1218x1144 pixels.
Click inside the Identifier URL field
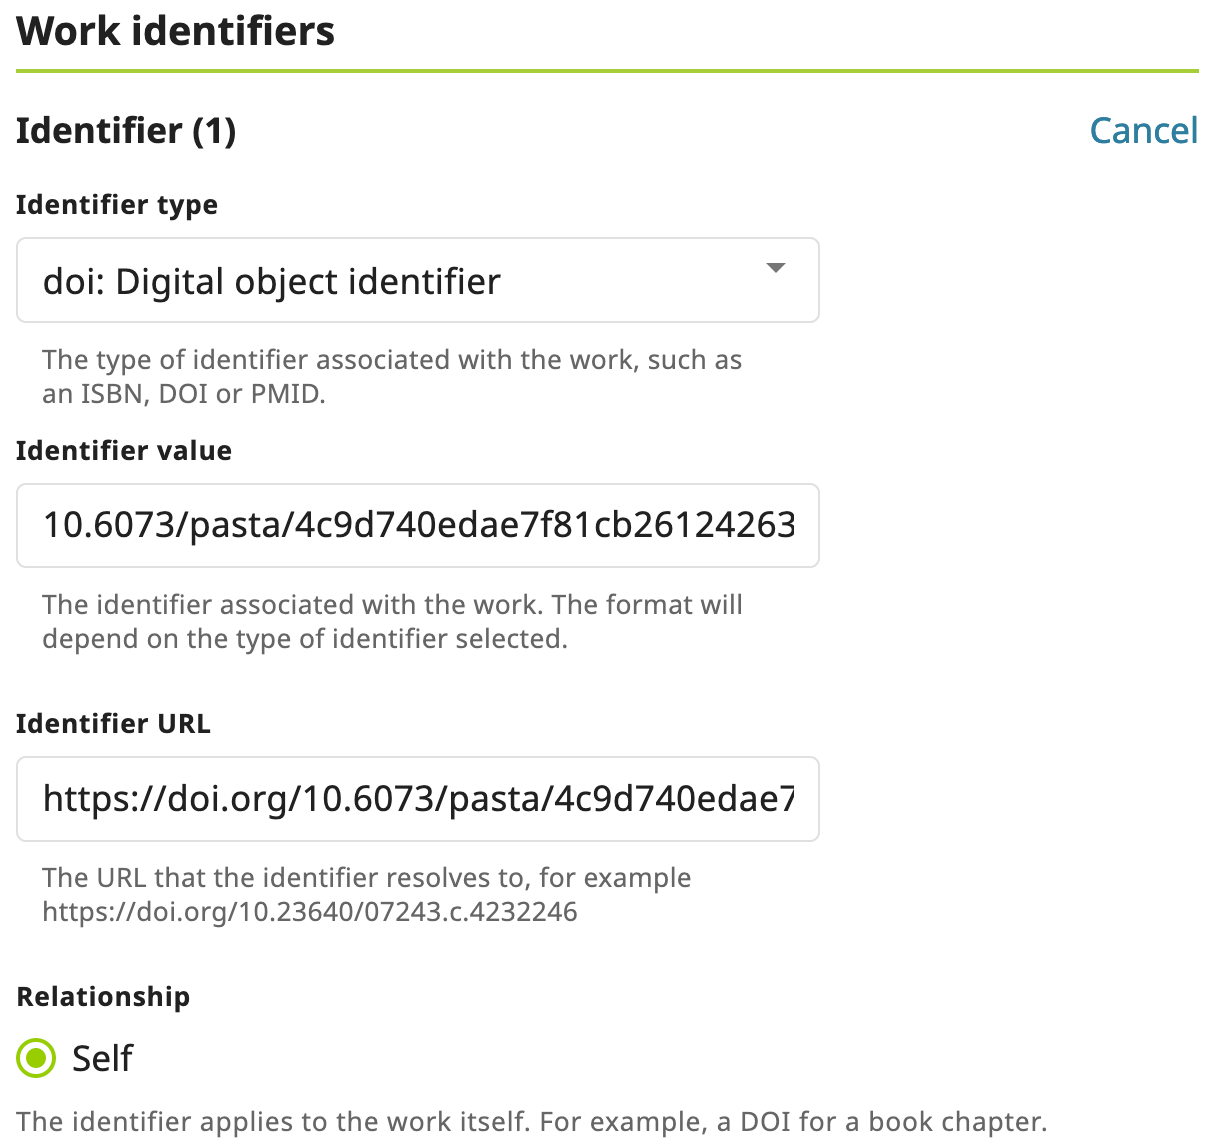click(x=418, y=798)
